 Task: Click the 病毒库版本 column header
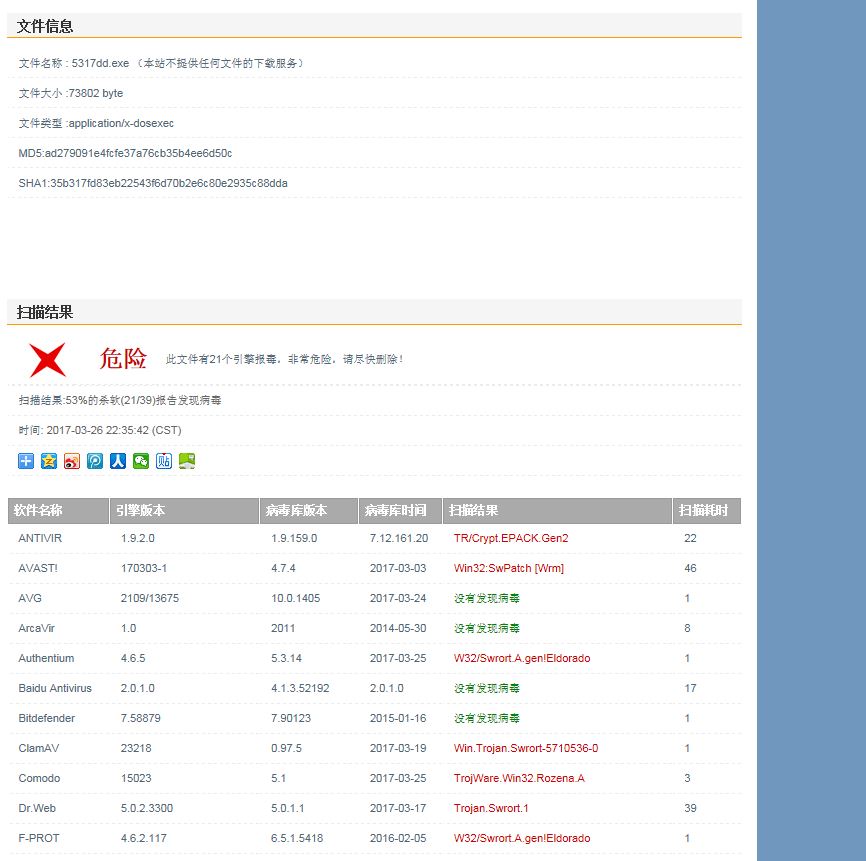tap(309, 510)
